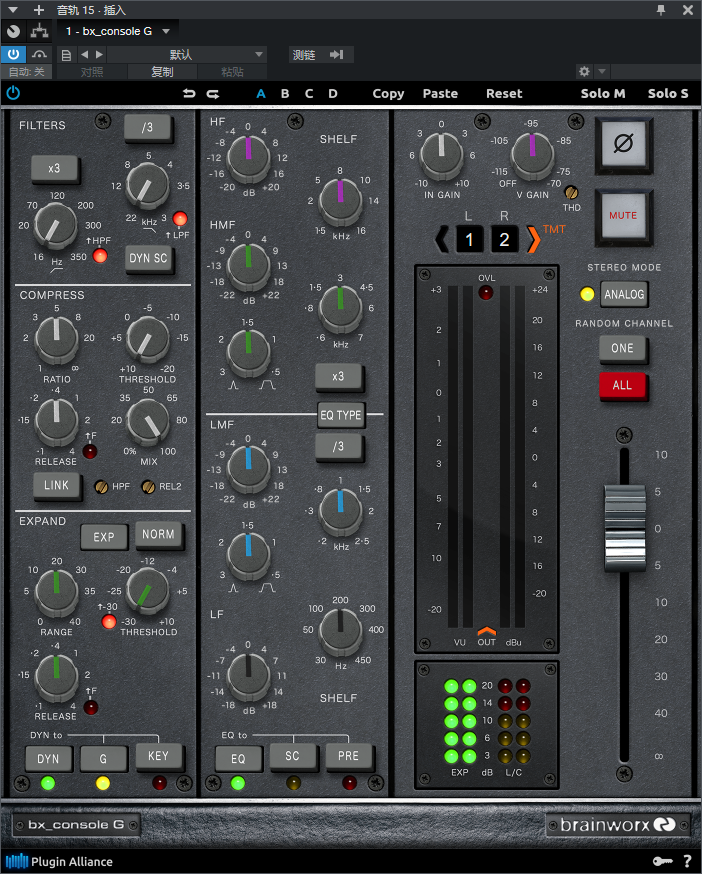This screenshot has width=702, height=874.
Task: Click the orange next TMT channel arrow
Action: pyautogui.click(x=533, y=239)
